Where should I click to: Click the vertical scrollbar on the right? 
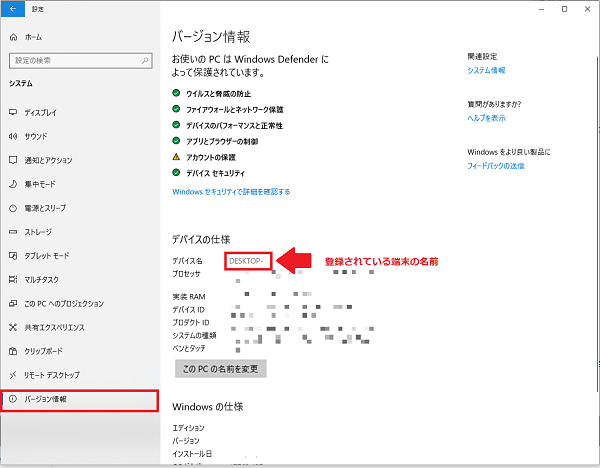[x=597, y=224]
